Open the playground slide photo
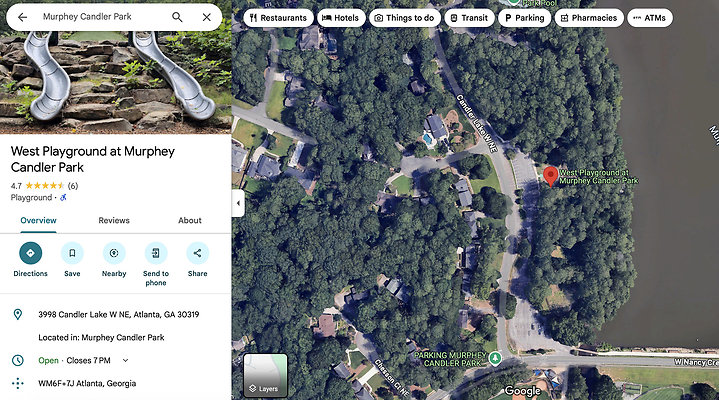719x400 pixels. [x=116, y=83]
